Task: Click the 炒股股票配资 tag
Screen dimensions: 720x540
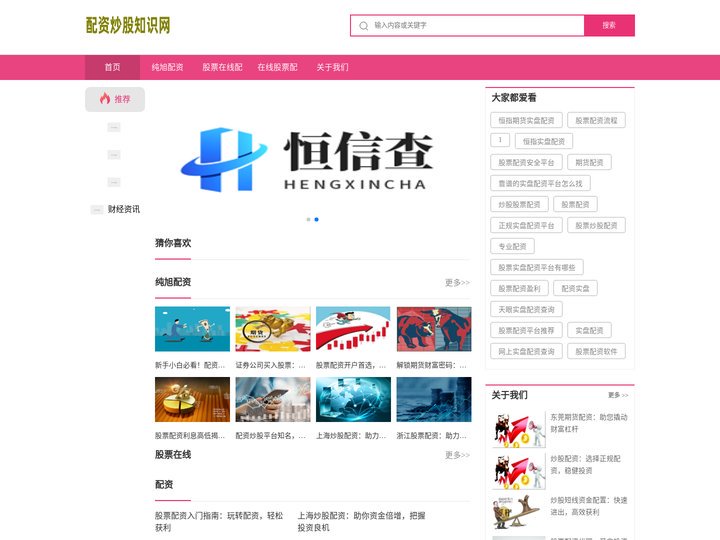Action: coord(519,204)
